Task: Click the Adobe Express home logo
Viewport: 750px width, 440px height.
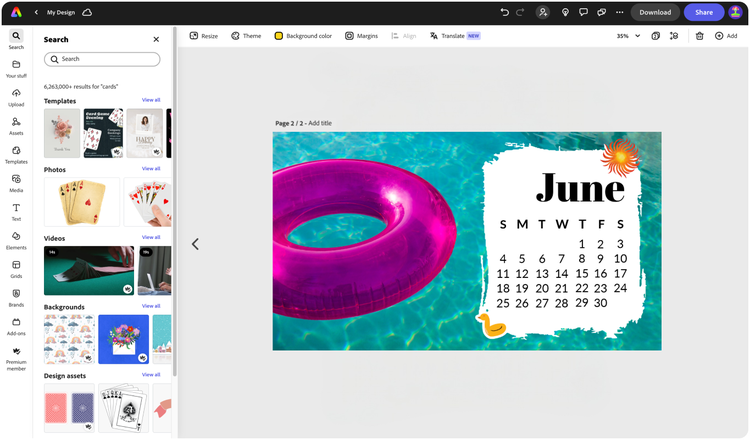Action: [16, 12]
